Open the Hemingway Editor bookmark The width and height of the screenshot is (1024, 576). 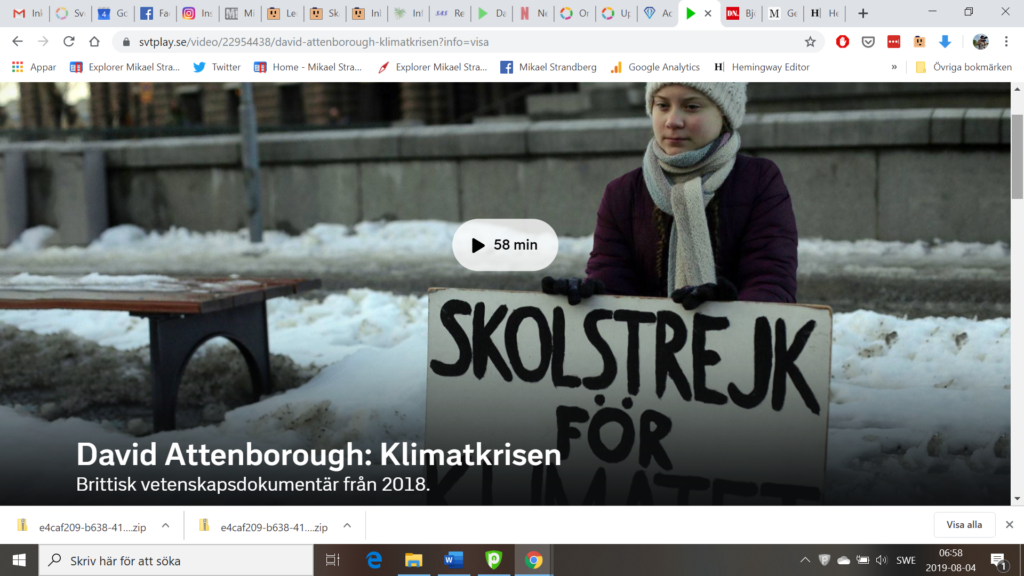[761, 67]
